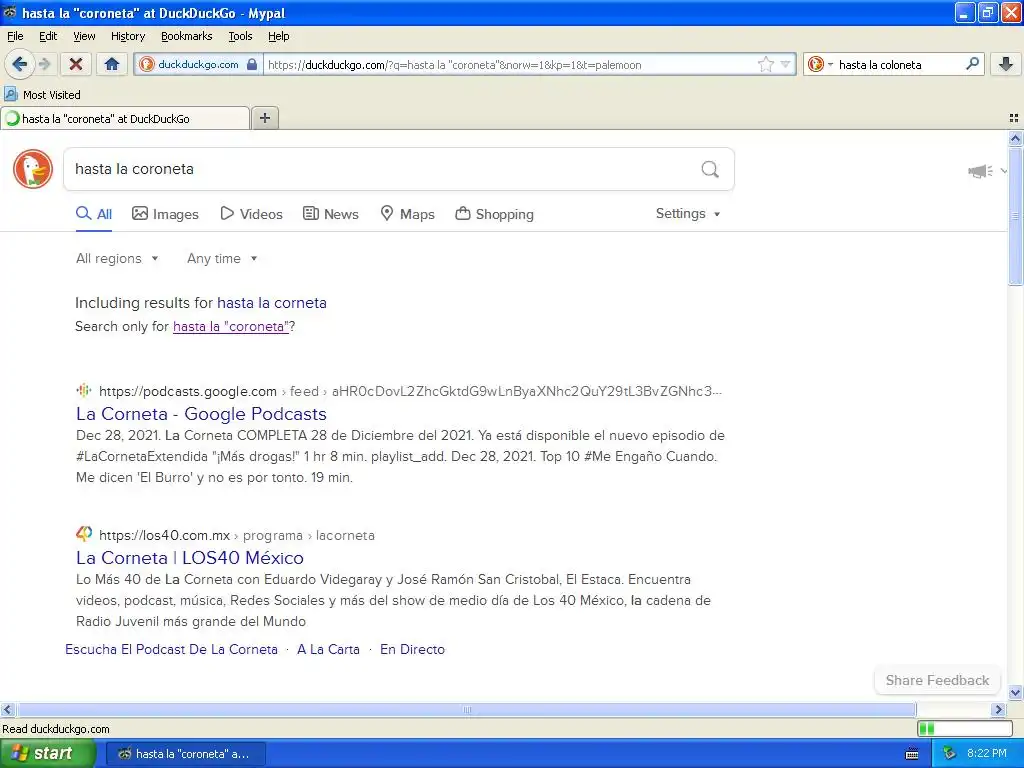This screenshot has width=1024, height=768.
Task: Select the Mypal taskbar window button
Action: 185,754
